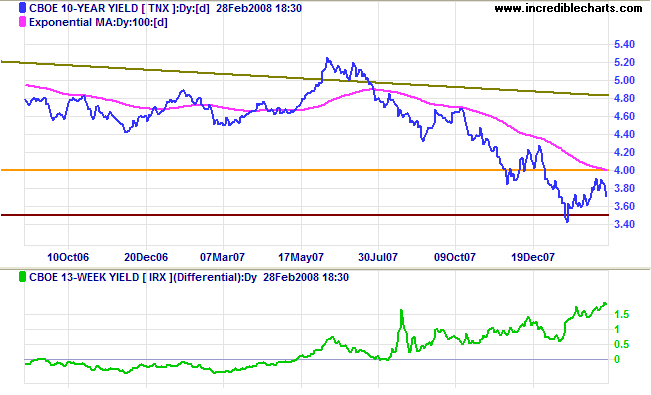The image size is (651, 395).
Task: Click the 17May07 date axis label
Action: pyautogui.click(x=301, y=257)
